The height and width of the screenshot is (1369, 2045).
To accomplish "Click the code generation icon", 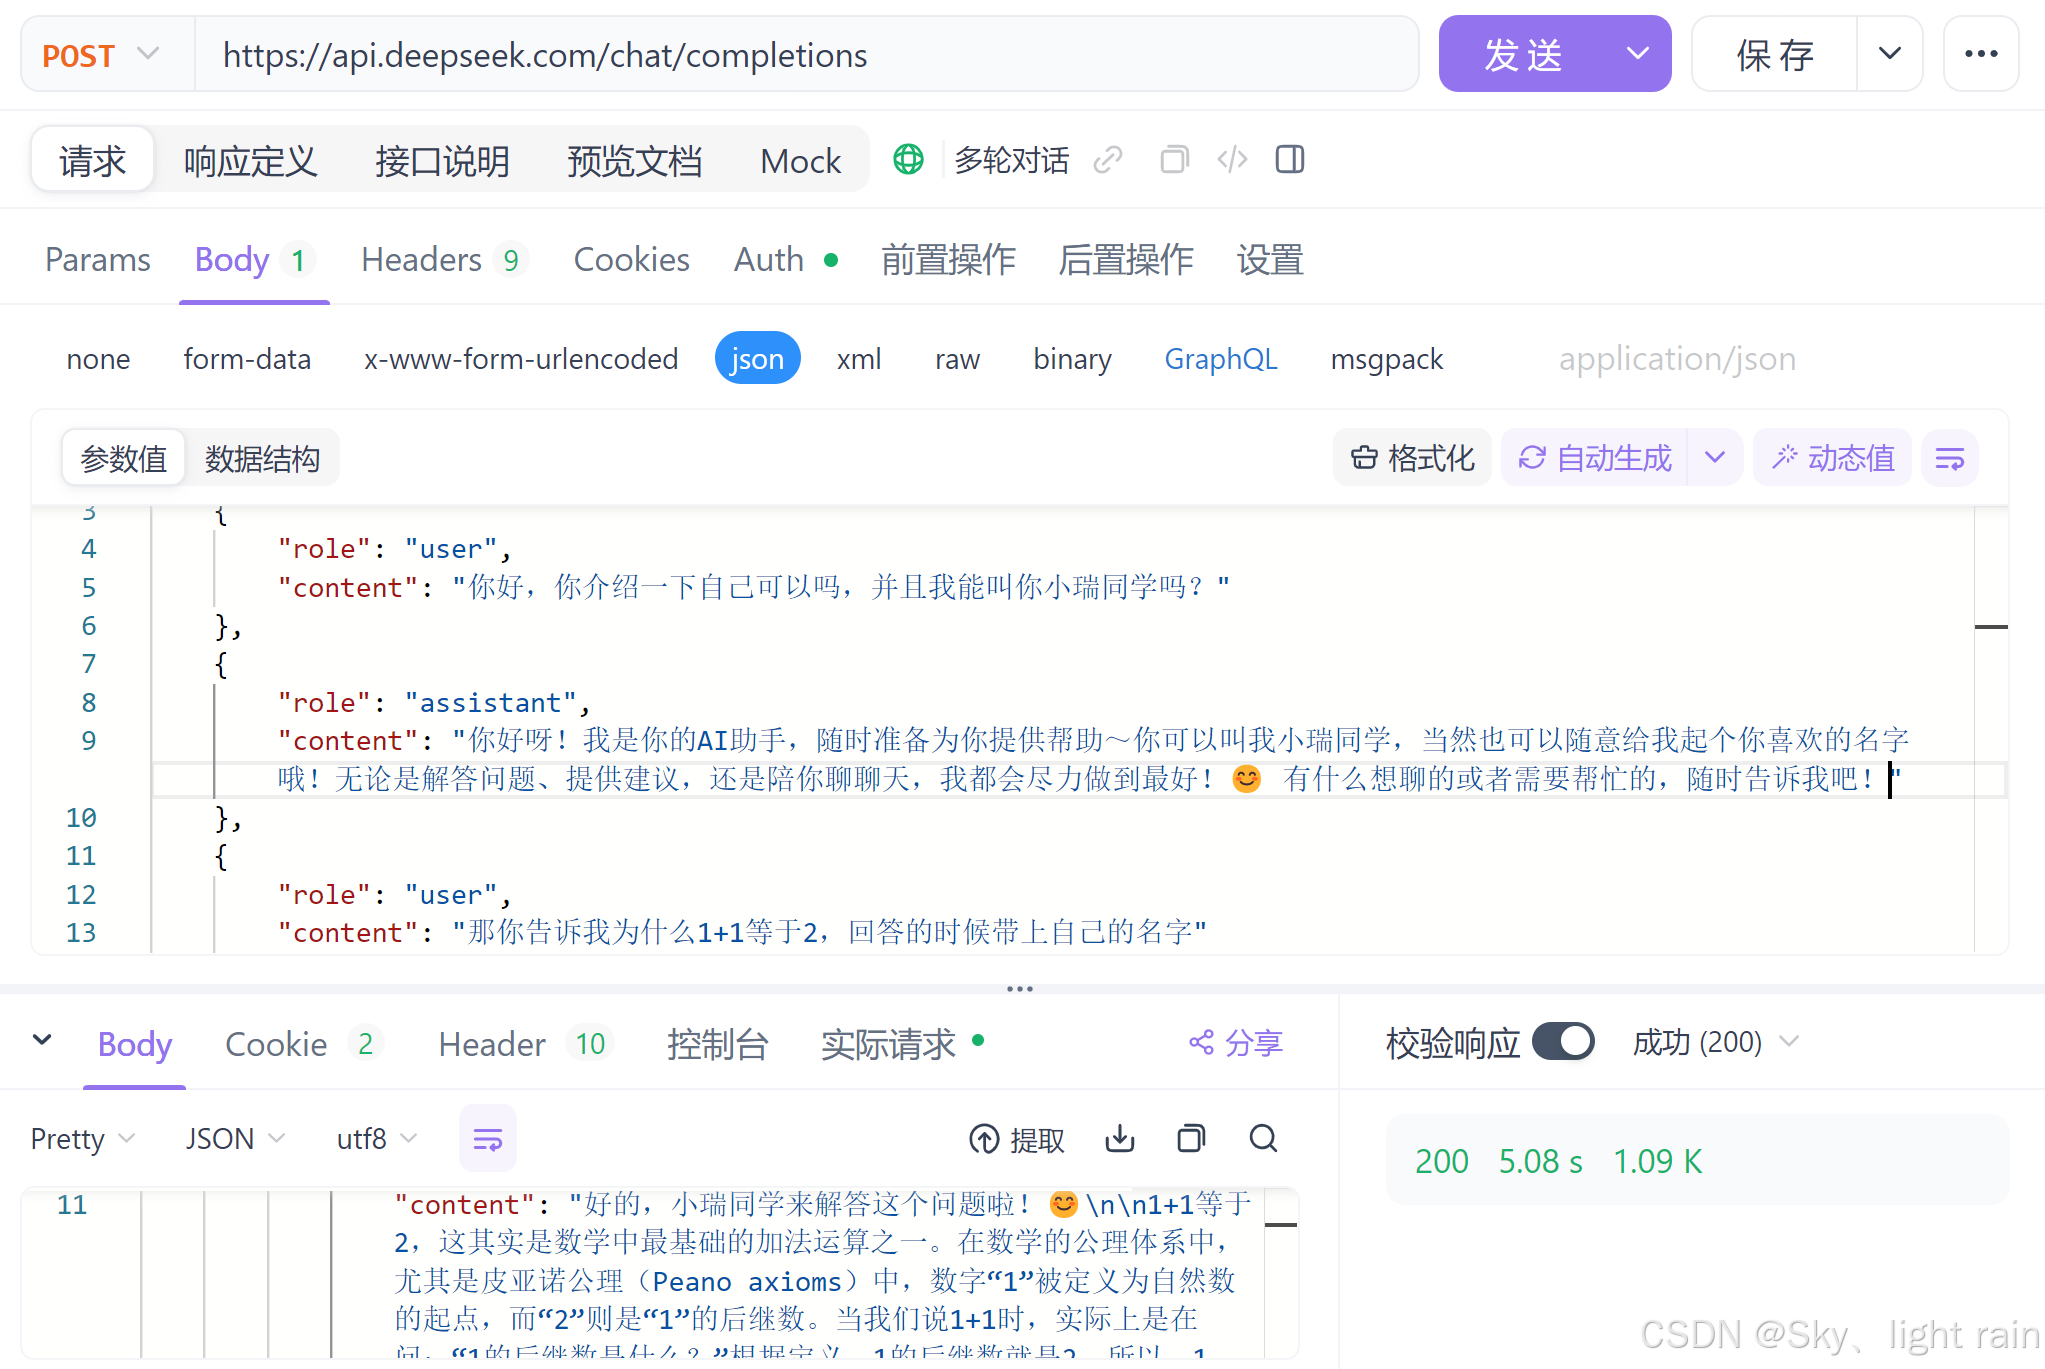I will click(1232, 160).
